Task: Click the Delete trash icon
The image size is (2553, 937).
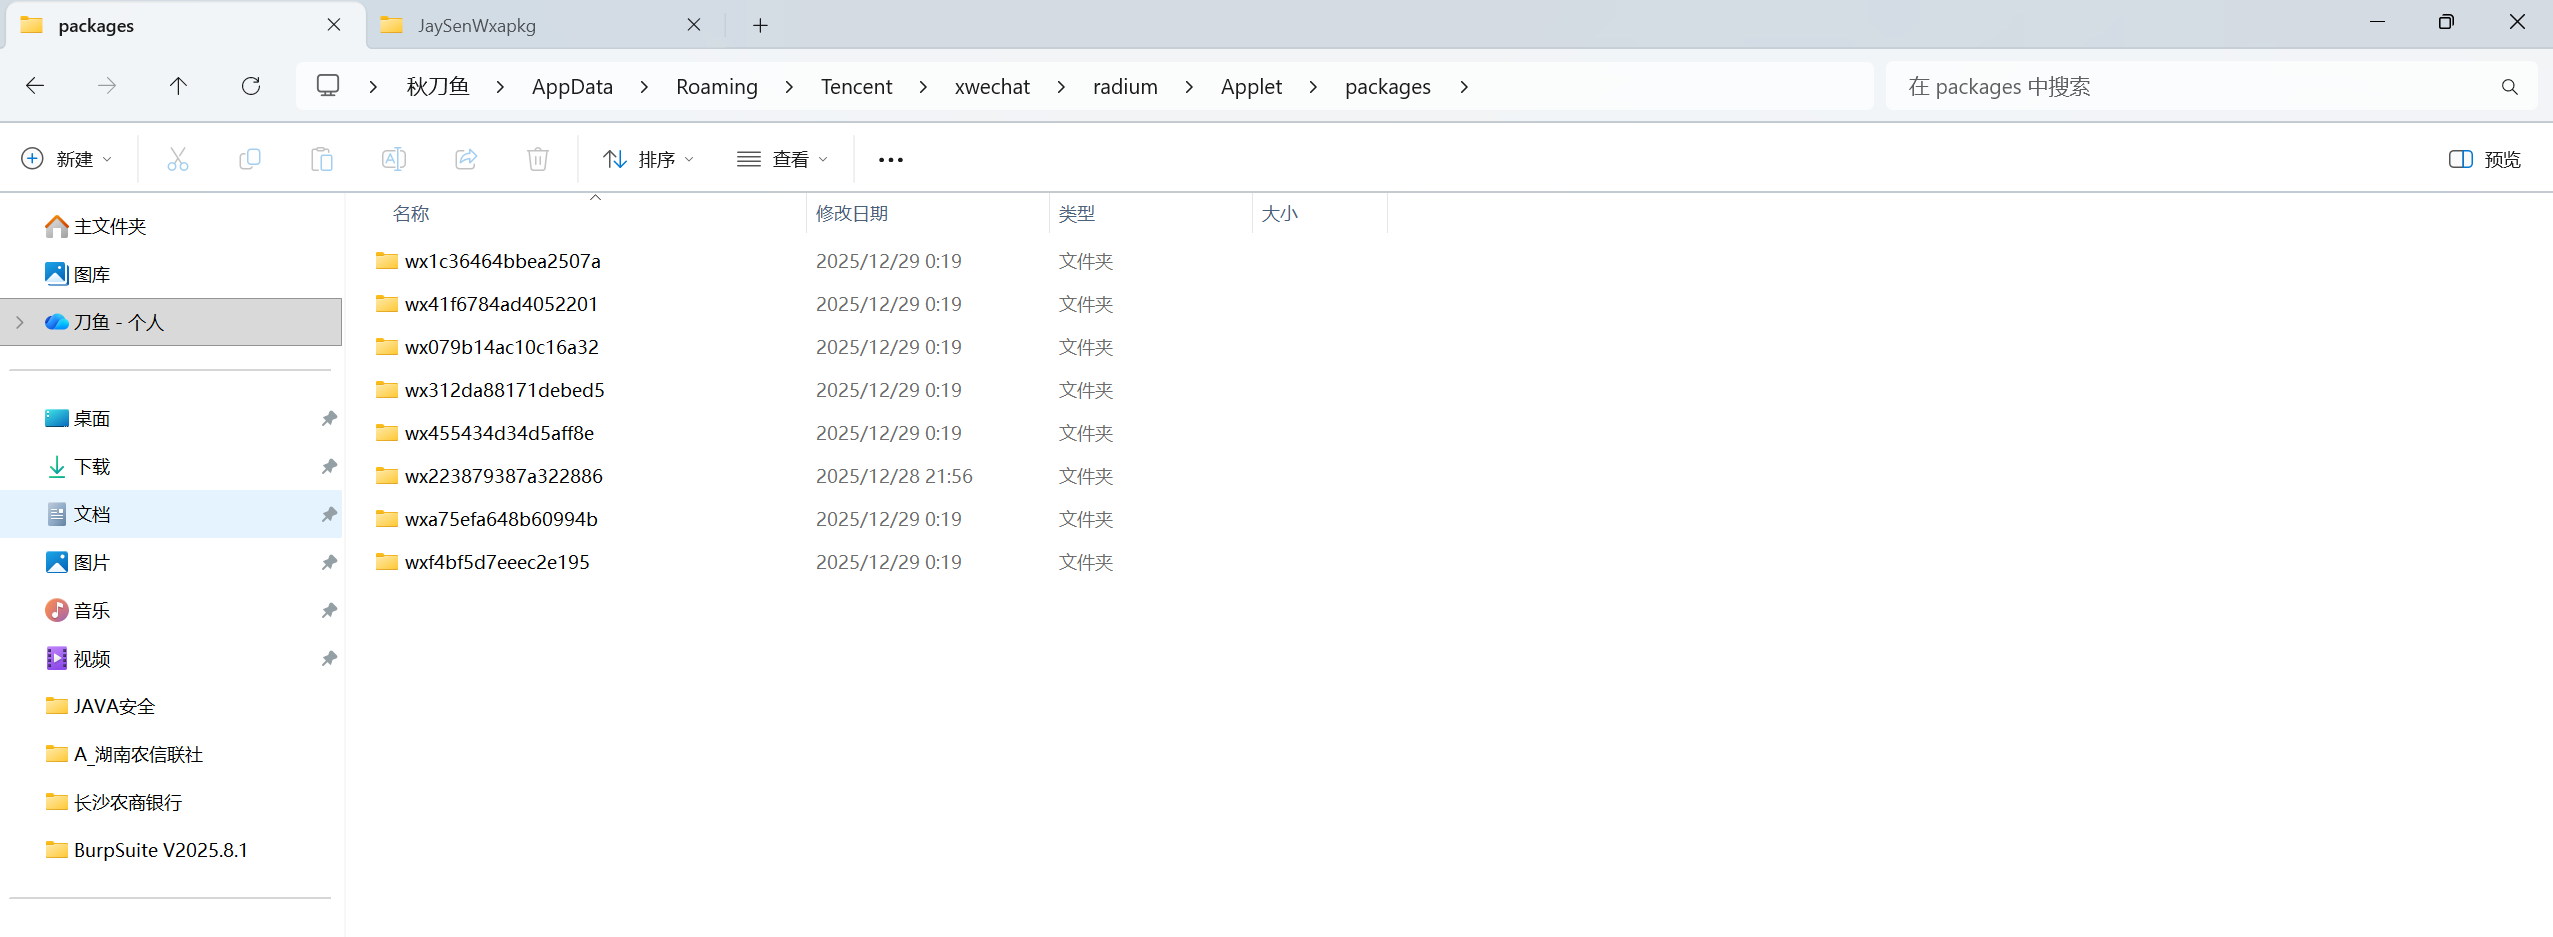Action: pos(538,159)
